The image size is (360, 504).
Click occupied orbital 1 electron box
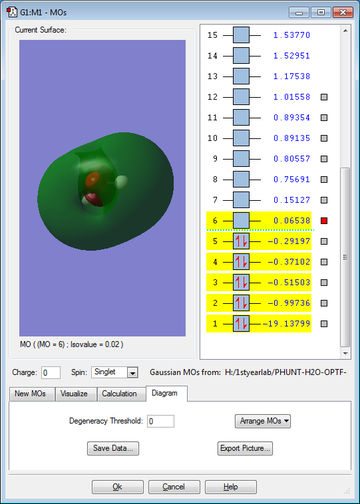tap(241, 324)
